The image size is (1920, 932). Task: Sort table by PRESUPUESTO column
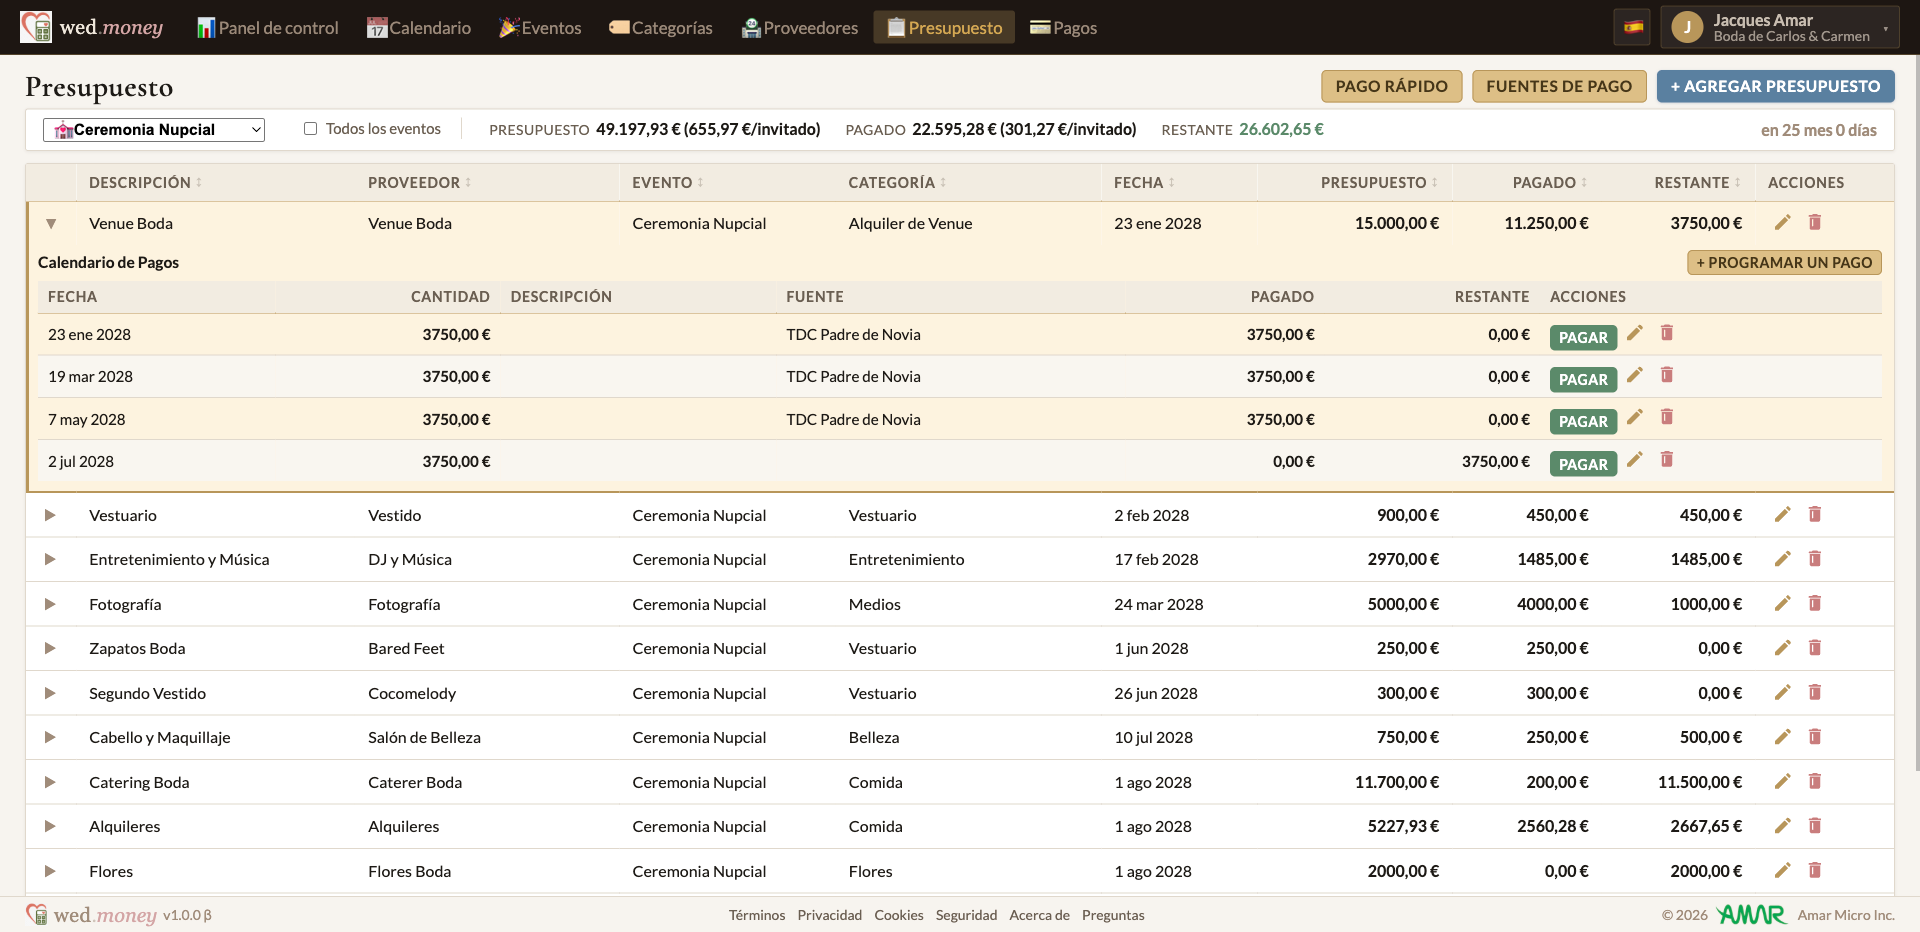pos(1379,182)
